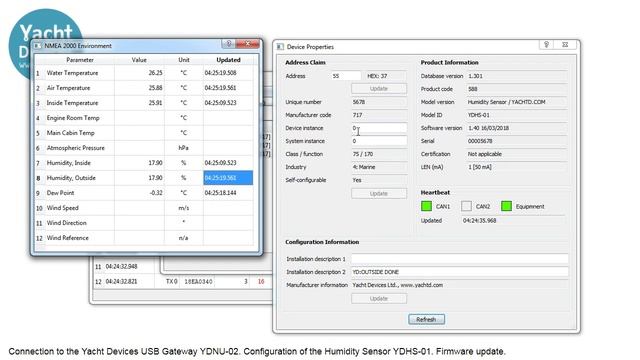640x360 pixels.
Task: Select the Atmospheric Pressure row
Action: coord(144,148)
